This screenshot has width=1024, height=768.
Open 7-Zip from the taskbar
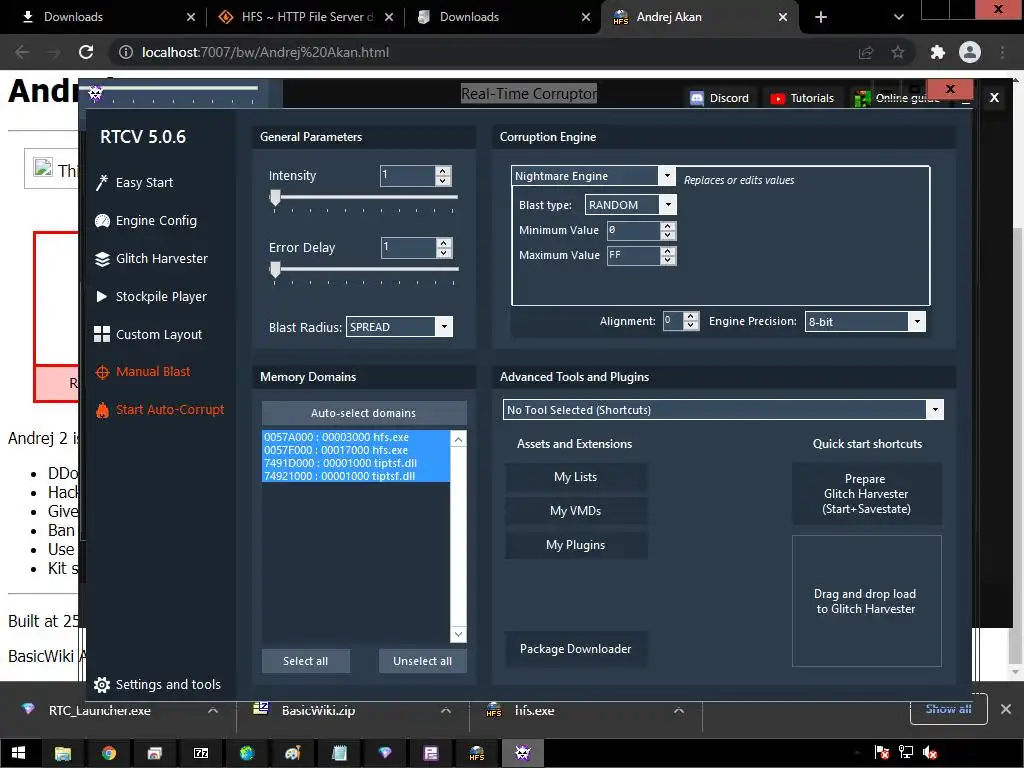tap(200, 753)
